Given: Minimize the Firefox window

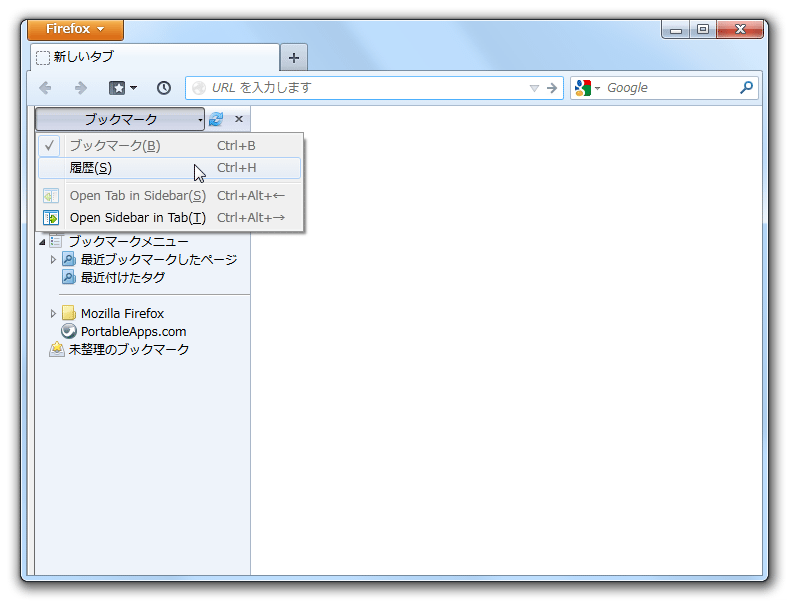Looking at the screenshot, I should point(676,29).
